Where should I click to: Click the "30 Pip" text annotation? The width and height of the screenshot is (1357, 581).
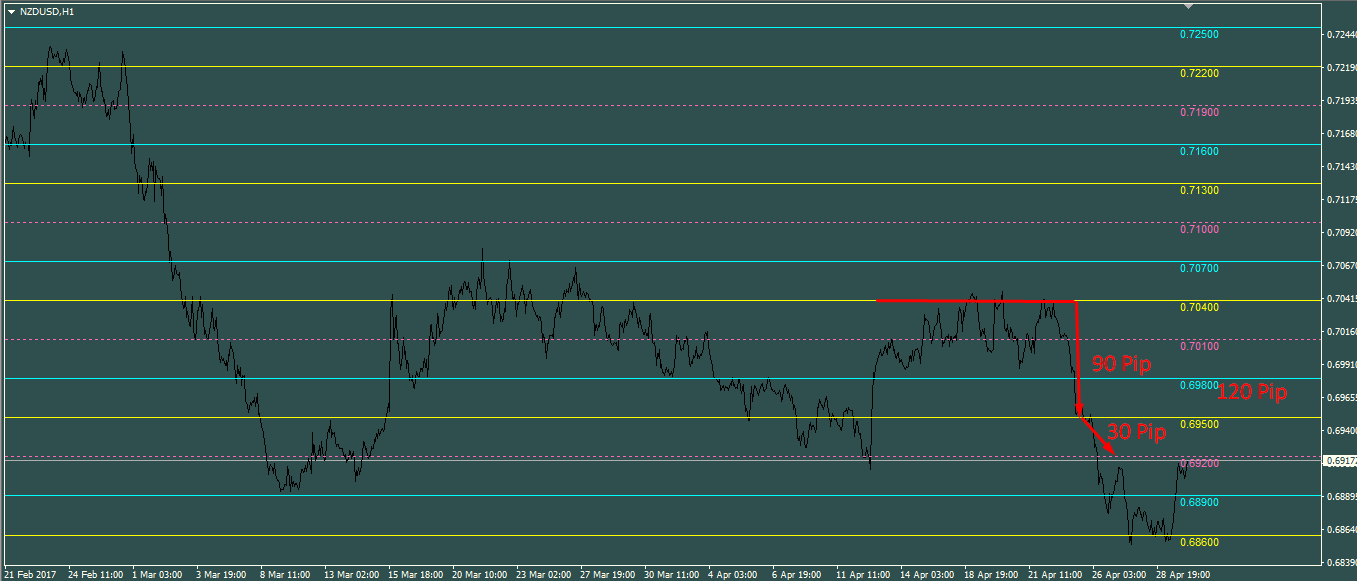(x=1137, y=432)
